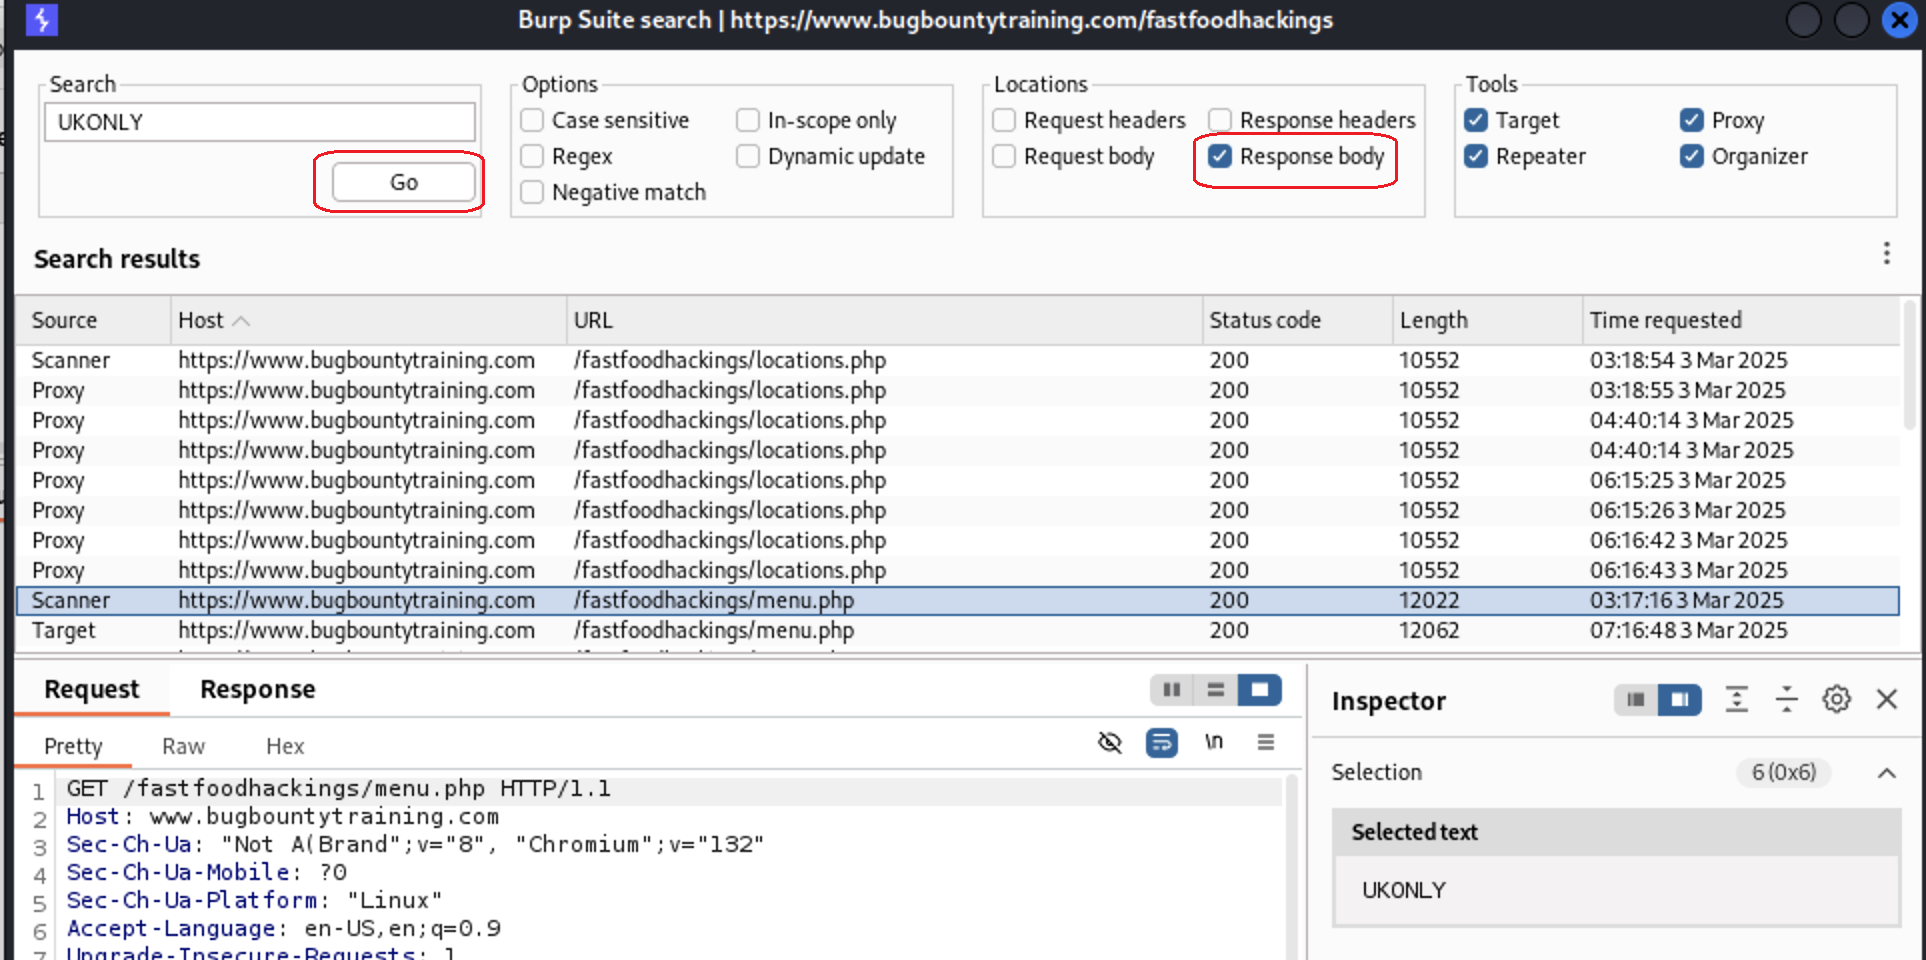Uncheck the Repeater tool checkbox
Screen dimensions: 1926x960
click(x=1476, y=156)
